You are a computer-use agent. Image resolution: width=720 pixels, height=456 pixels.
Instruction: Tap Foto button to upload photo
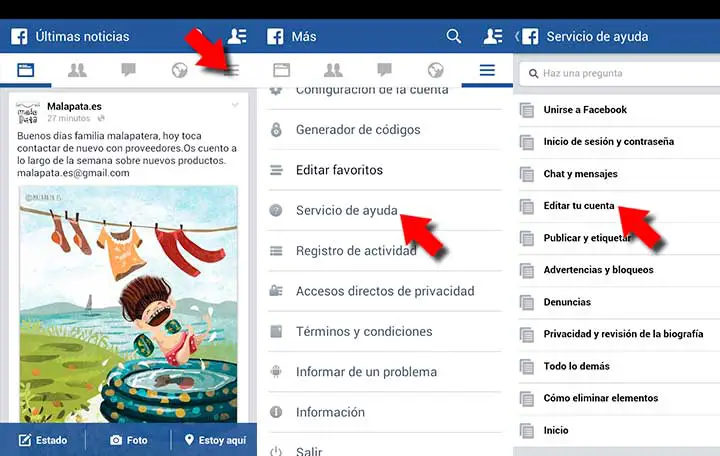pyautogui.click(x=129, y=440)
